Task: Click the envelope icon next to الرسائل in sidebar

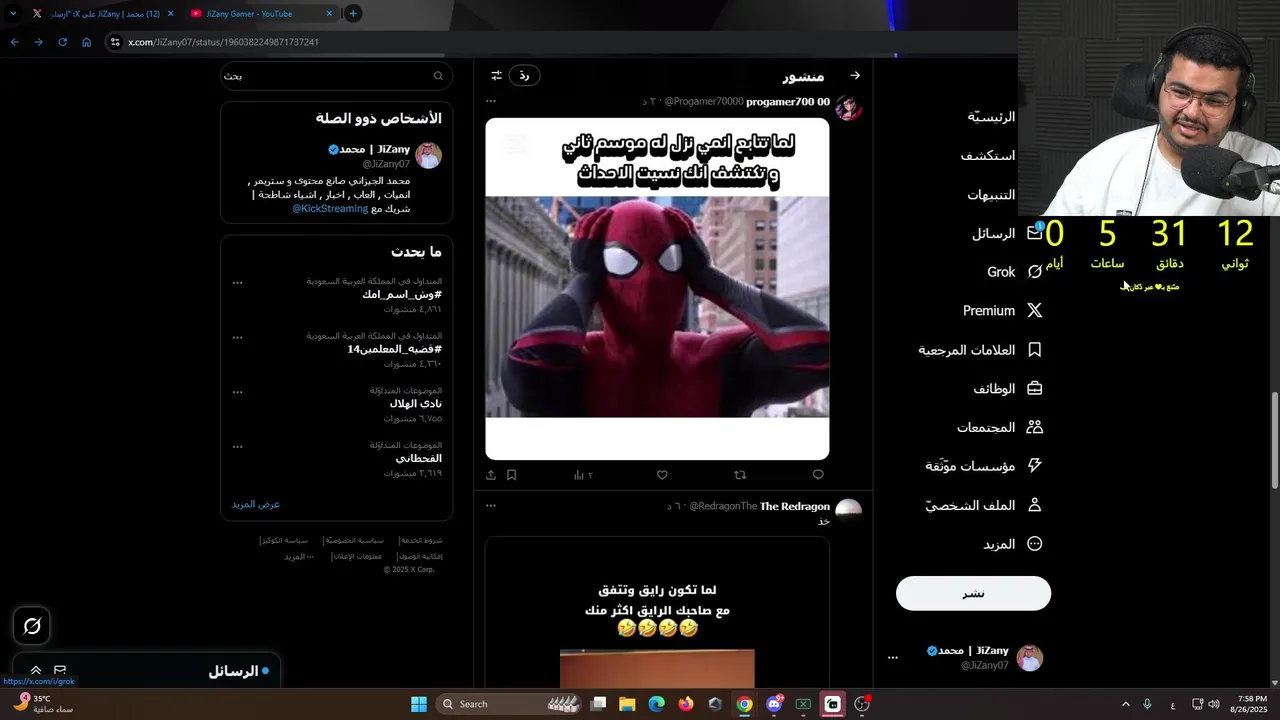Action: pyautogui.click(x=1035, y=233)
